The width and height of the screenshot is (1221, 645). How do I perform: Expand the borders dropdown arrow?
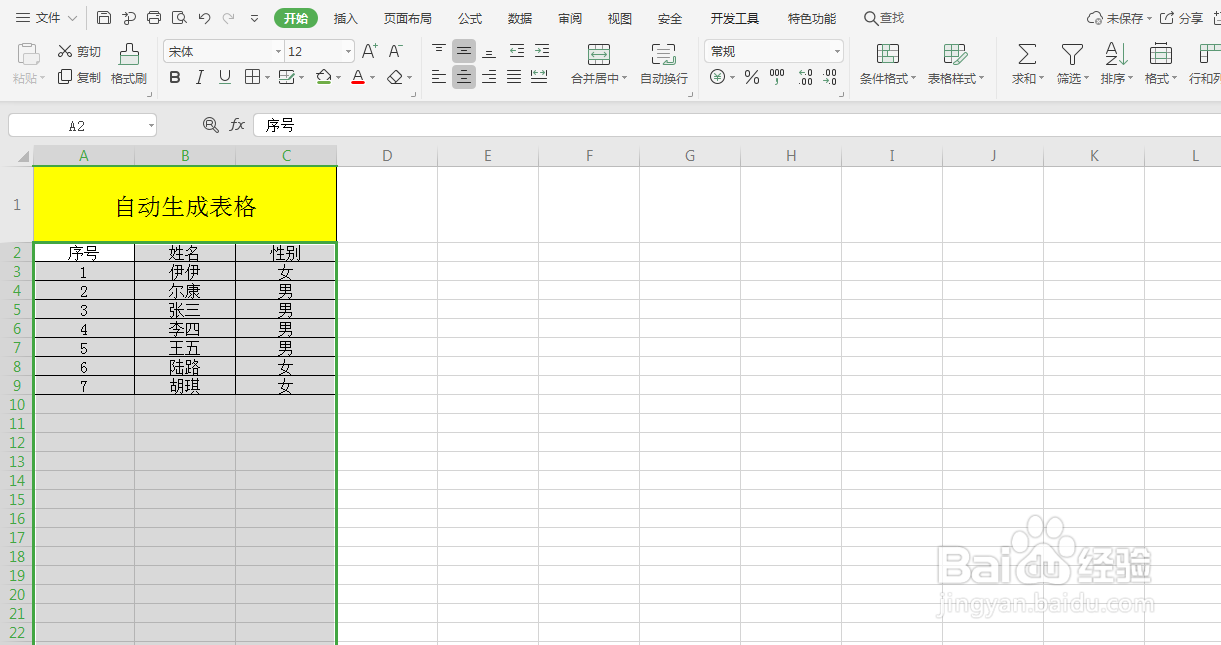[x=268, y=77]
